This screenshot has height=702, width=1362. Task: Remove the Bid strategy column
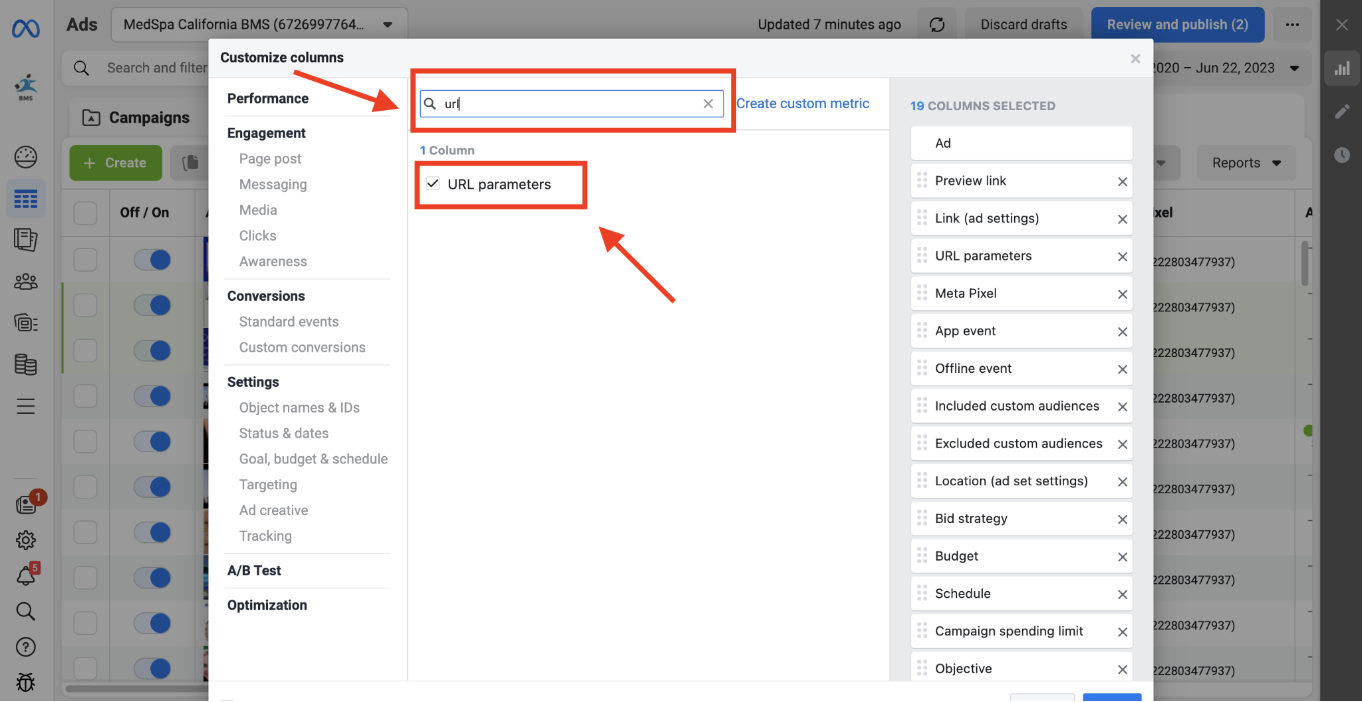[1122, 519]
